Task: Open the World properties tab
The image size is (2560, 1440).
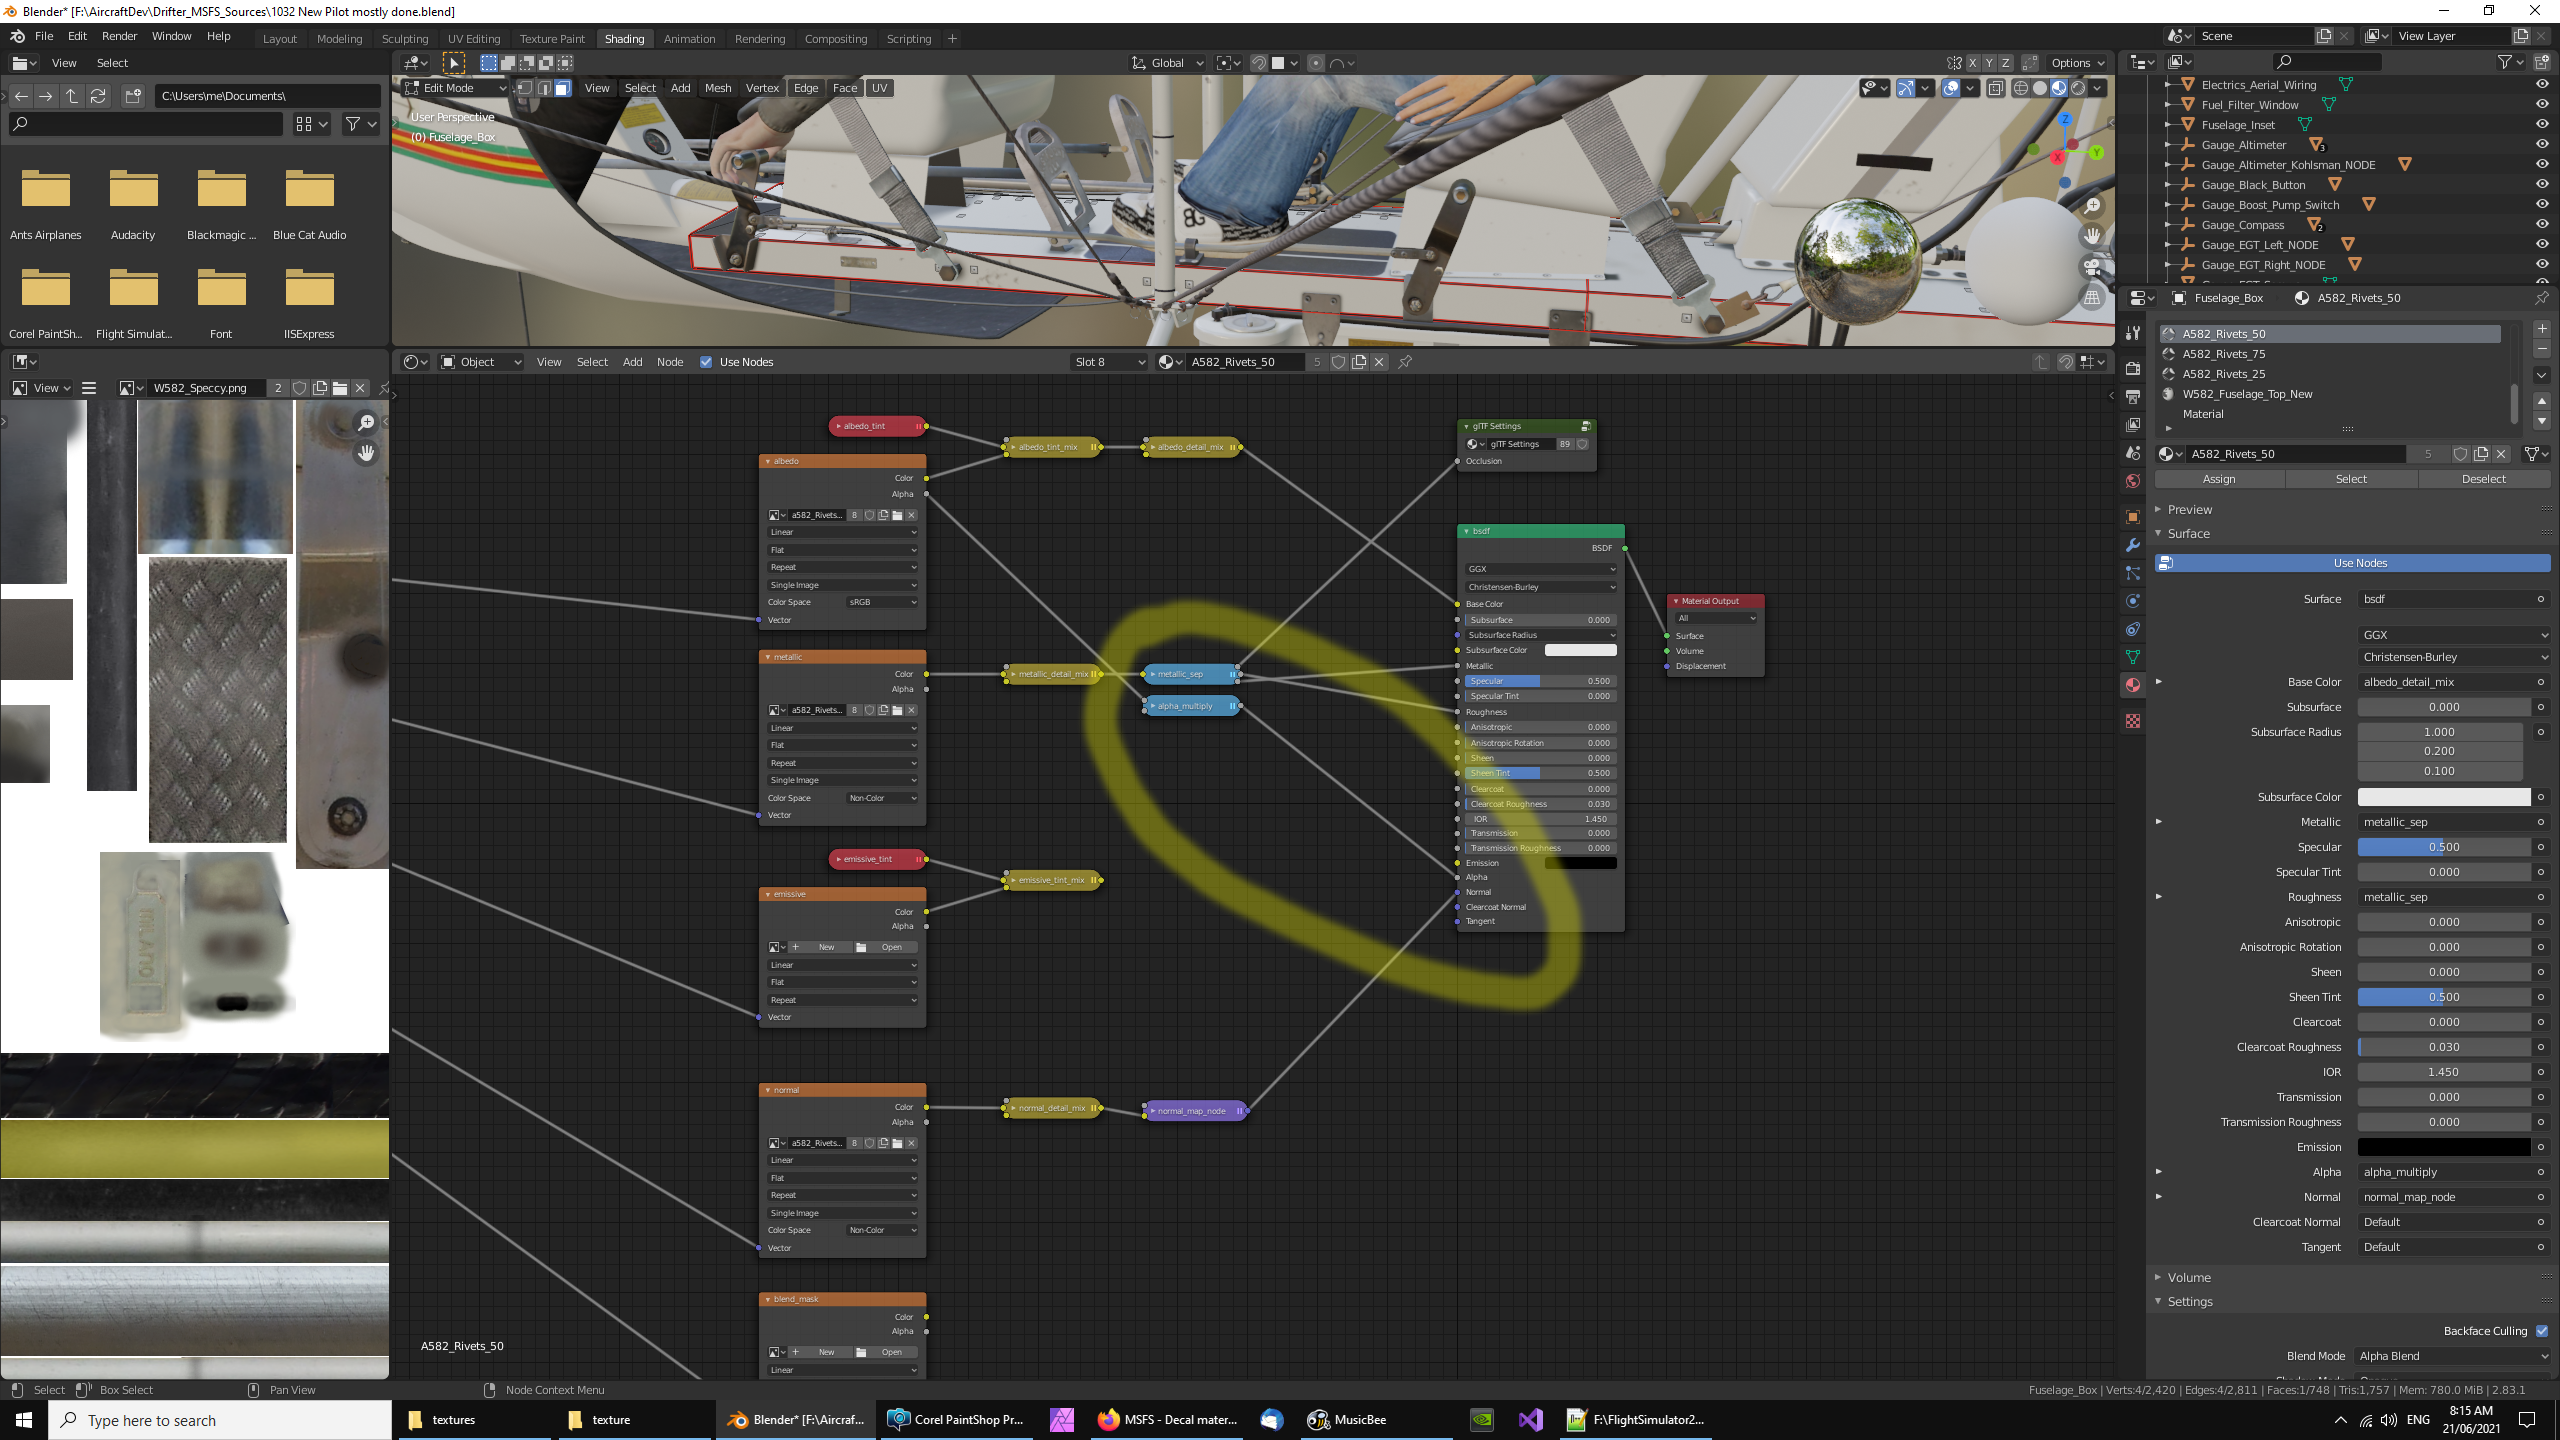Action: pyautogui.click(x=2133, y=481)
